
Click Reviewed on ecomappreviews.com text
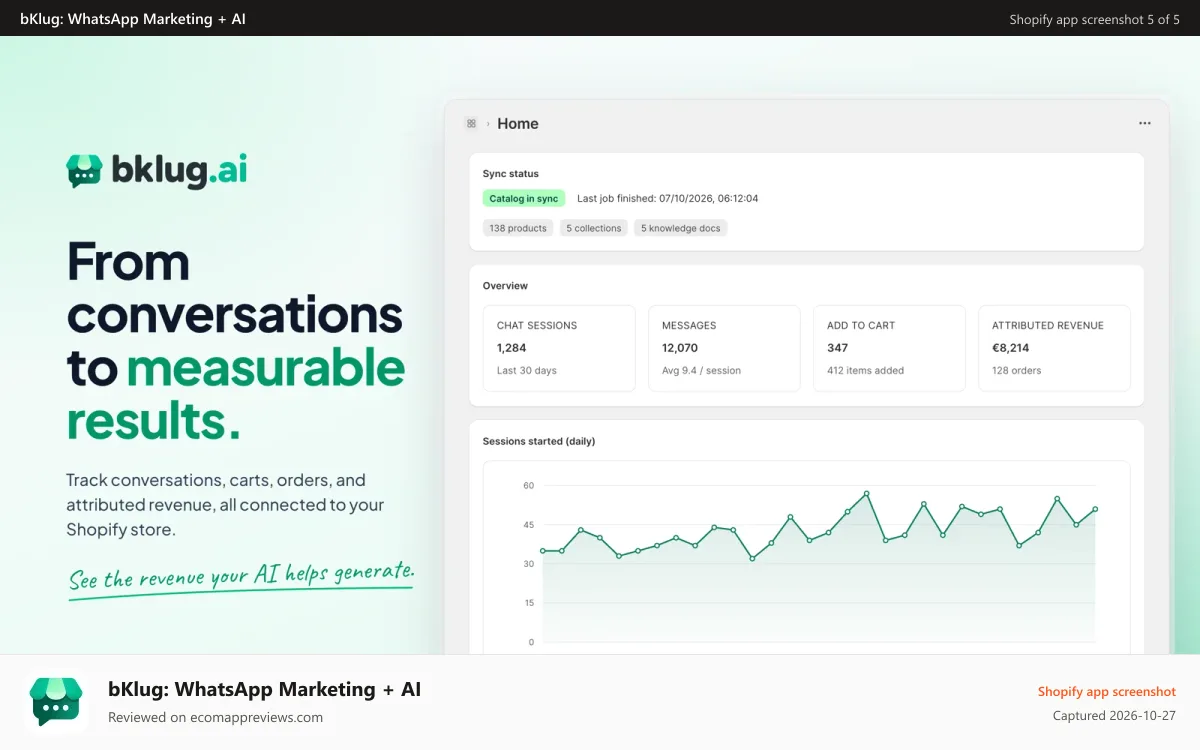point(215,717)
